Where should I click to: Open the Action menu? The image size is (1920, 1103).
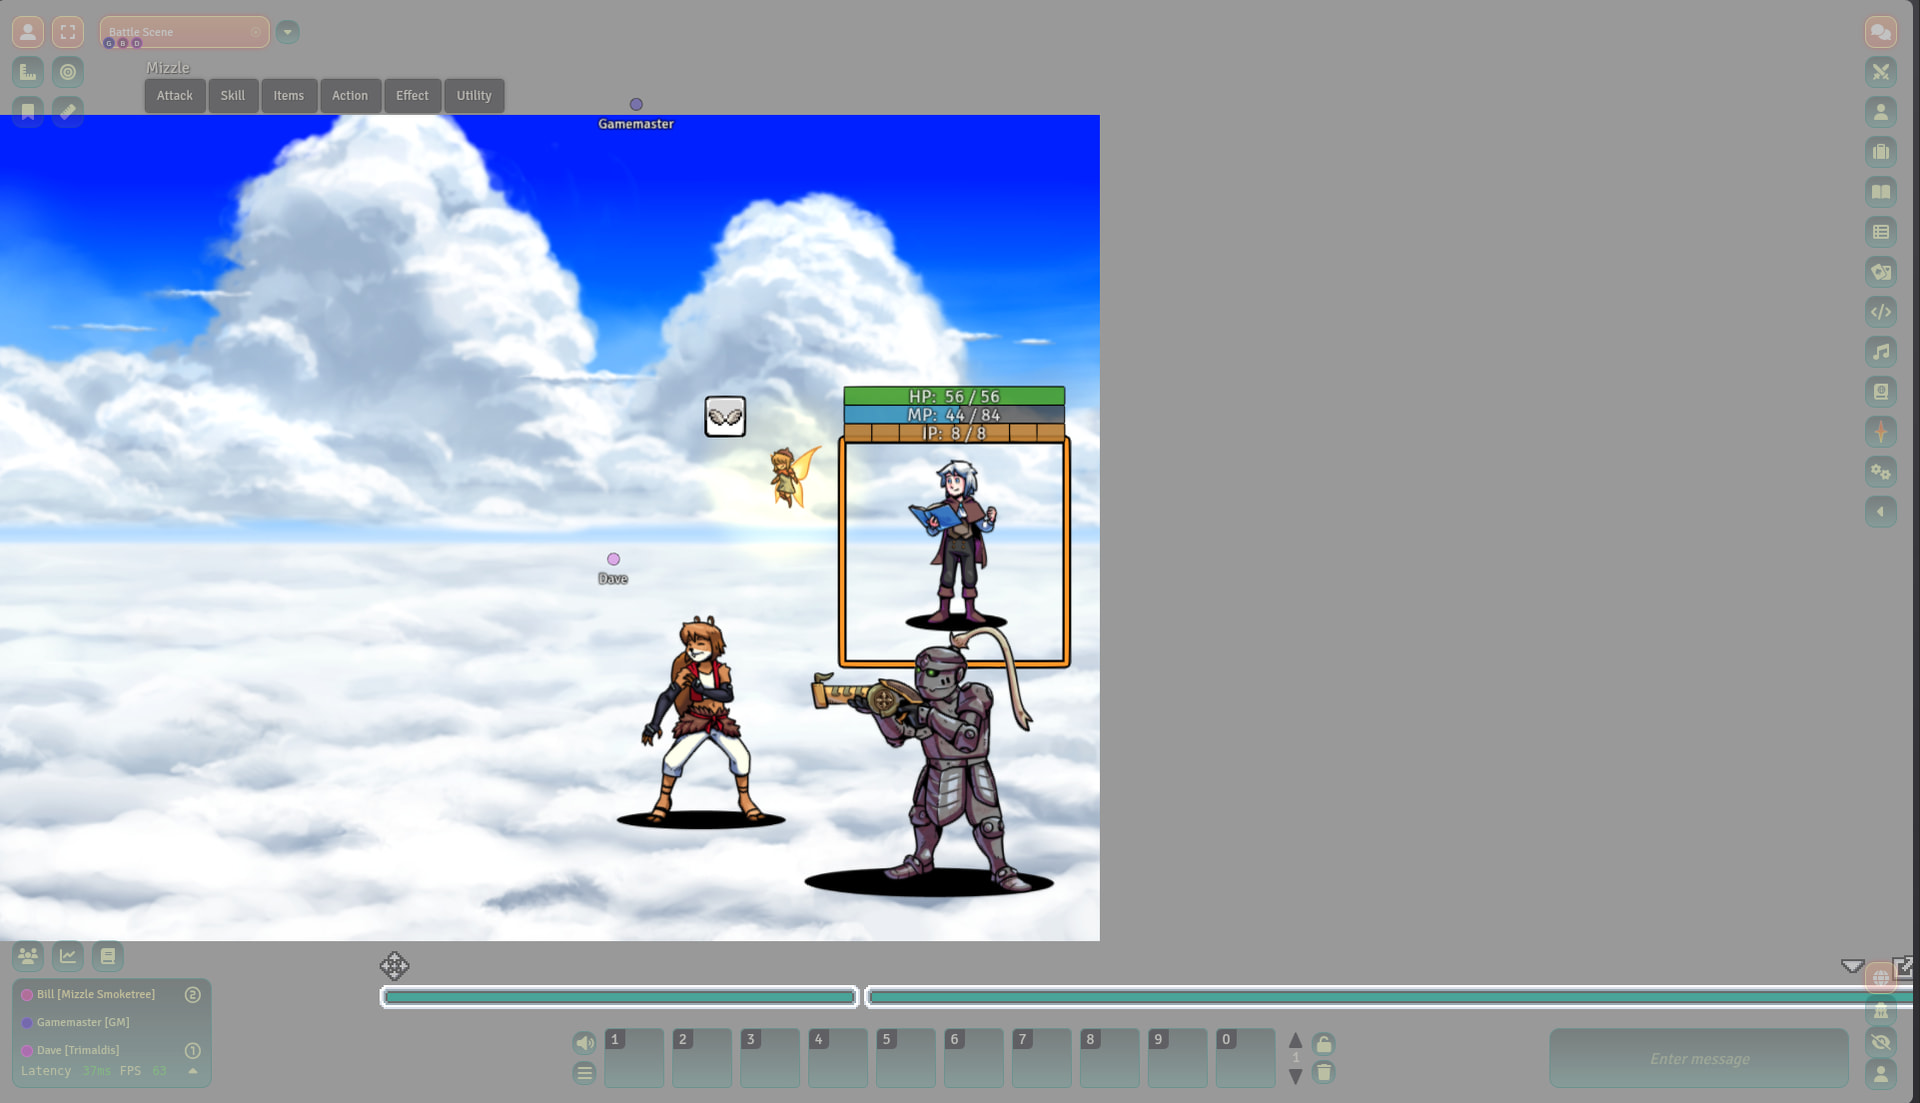[x=350, y=96]
